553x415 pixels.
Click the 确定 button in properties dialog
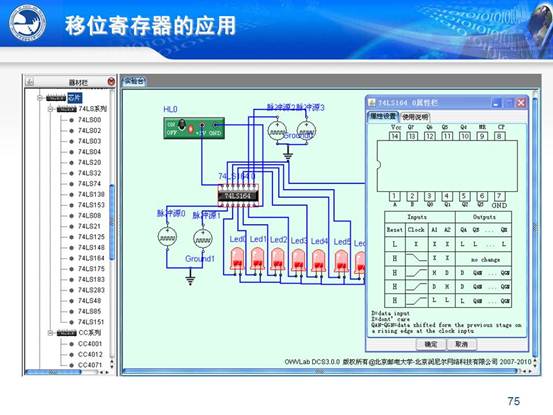[x=431, y=344]
